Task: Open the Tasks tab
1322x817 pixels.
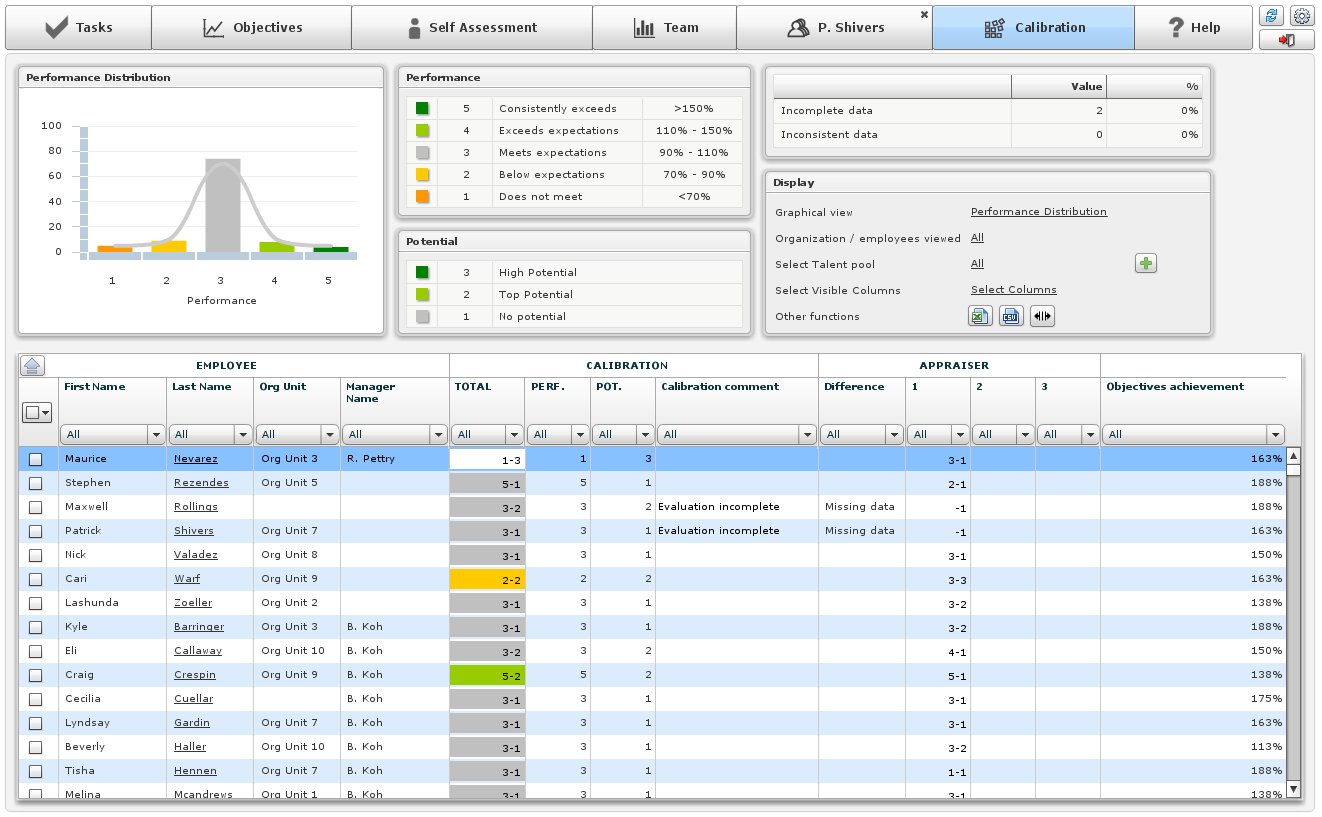Action: (x=79, y=28)
